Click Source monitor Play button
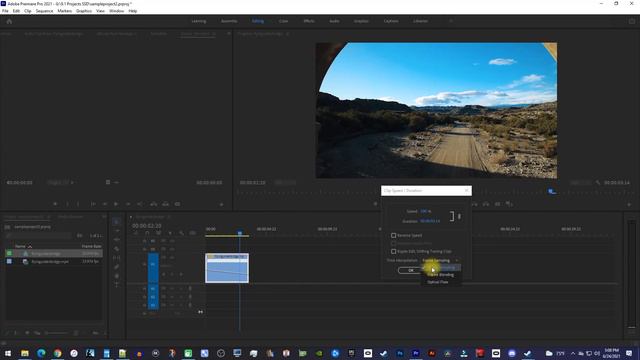 (116, 204)
